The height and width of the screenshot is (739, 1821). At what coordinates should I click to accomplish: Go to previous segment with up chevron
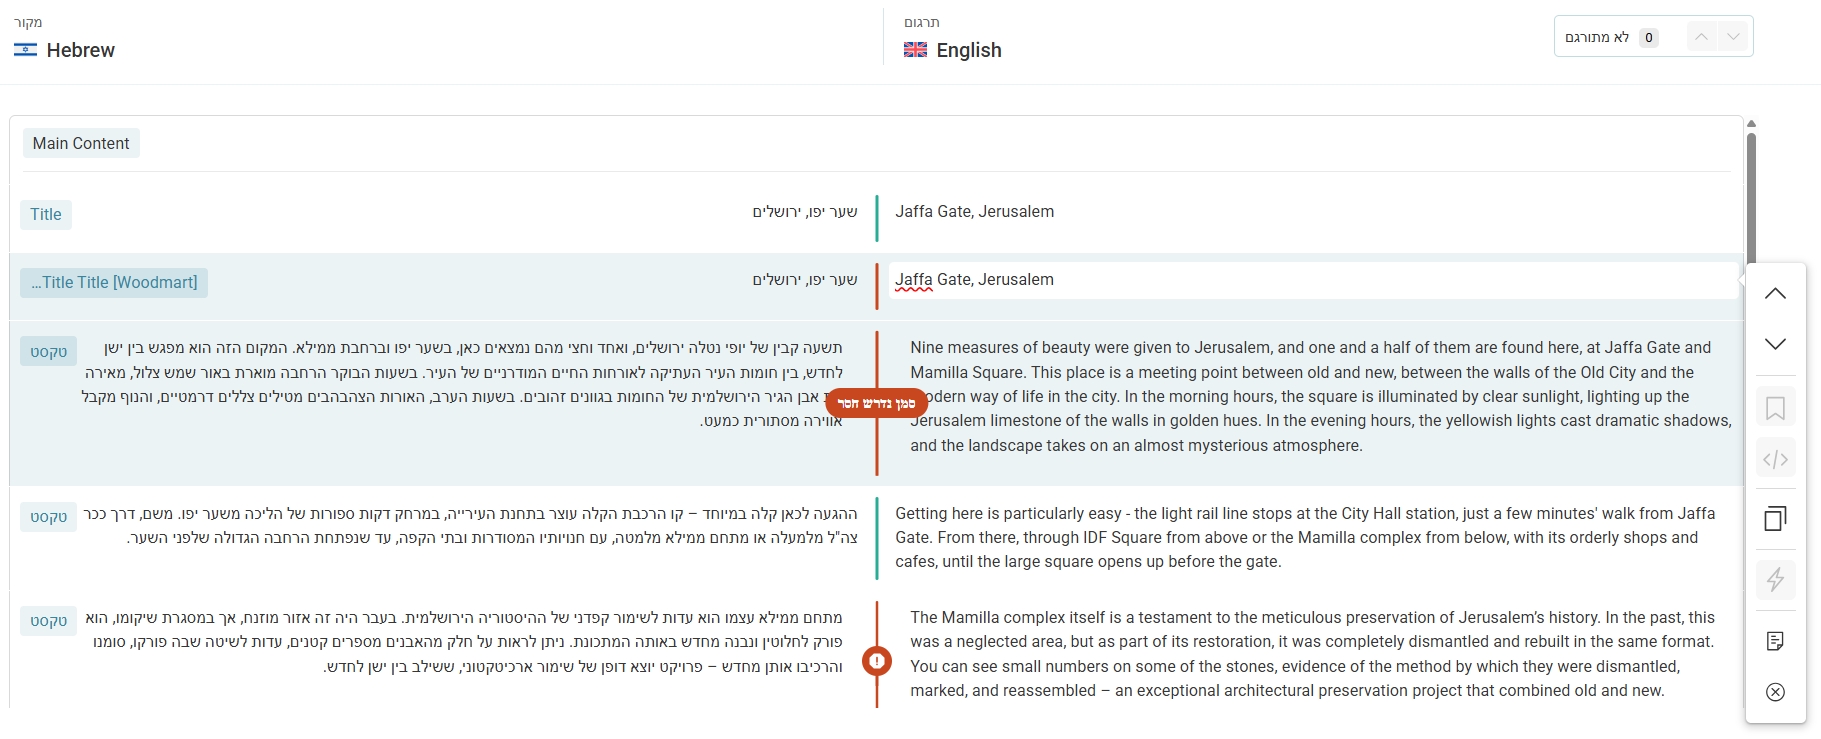1775,294
